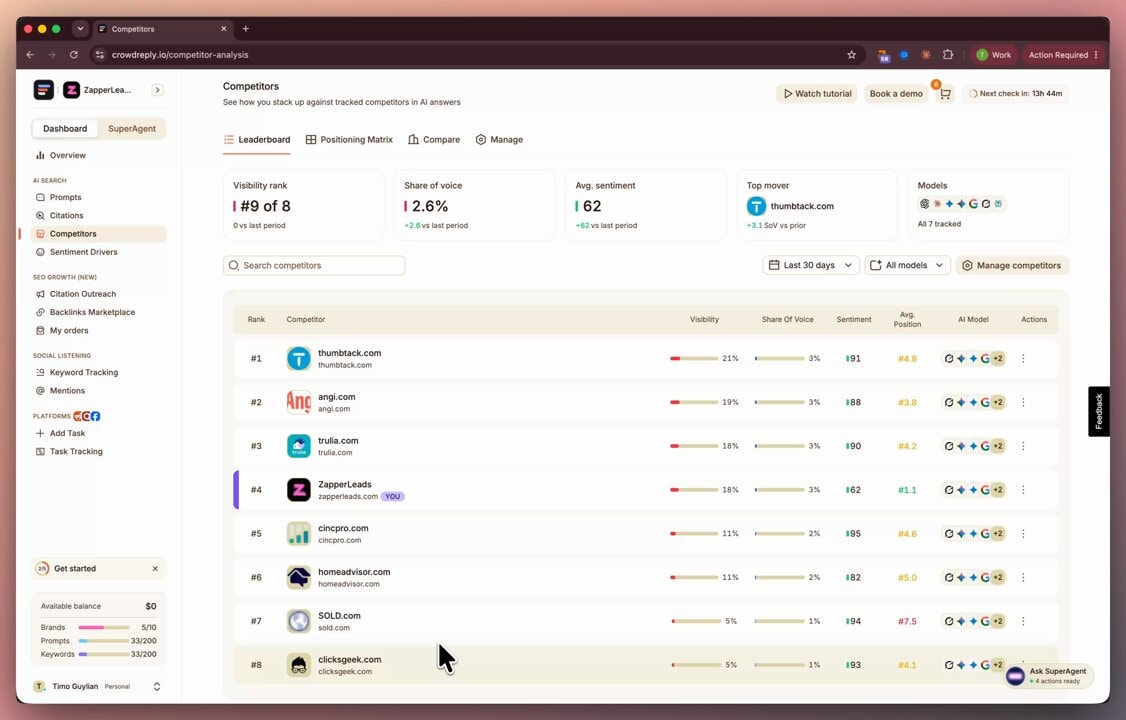
Task: Click the Manage competitors button
Action: (1012, 265)
